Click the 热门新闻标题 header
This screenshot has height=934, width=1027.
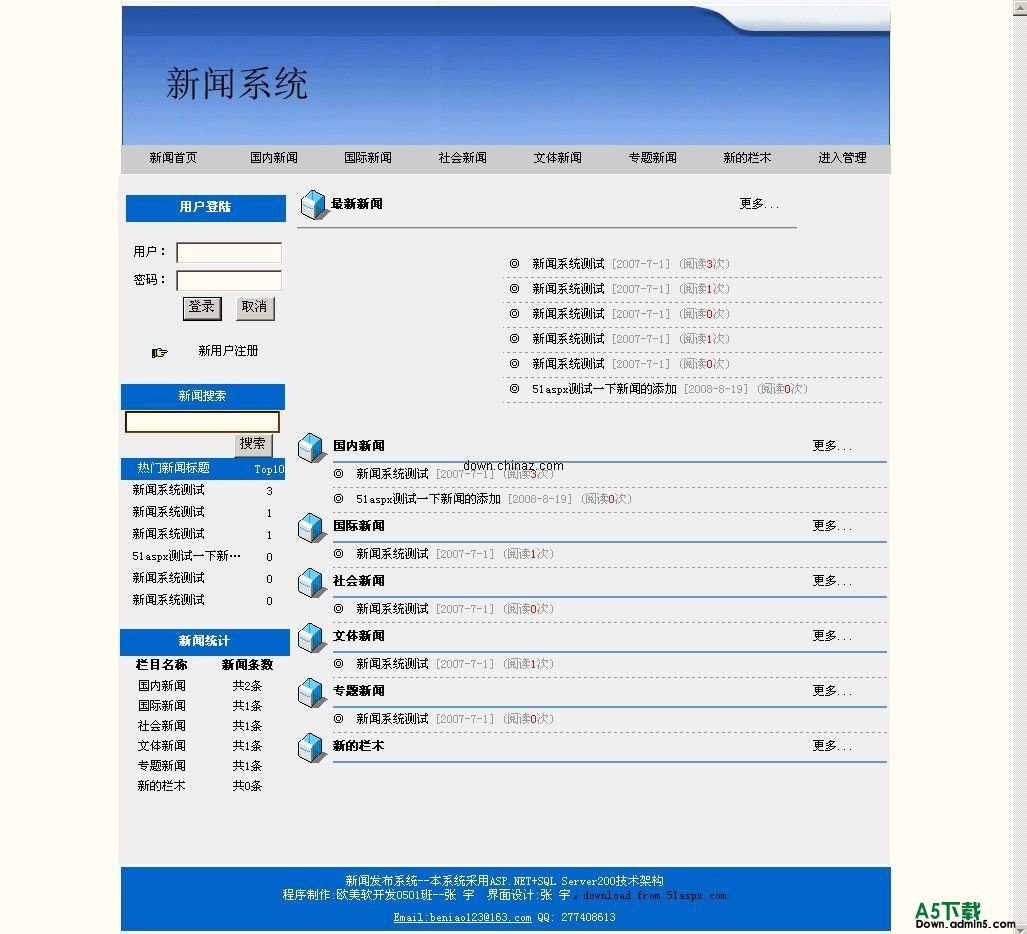click(174, 468)
